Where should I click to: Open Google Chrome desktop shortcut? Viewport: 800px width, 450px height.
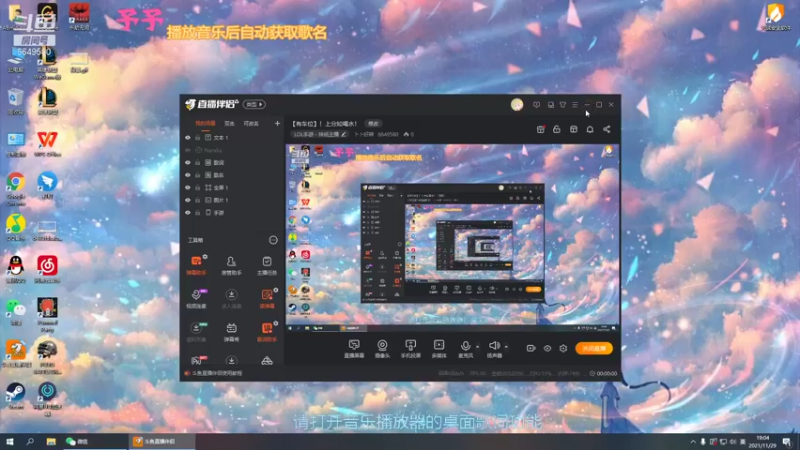pyautogui.click(x=16, y=188)
